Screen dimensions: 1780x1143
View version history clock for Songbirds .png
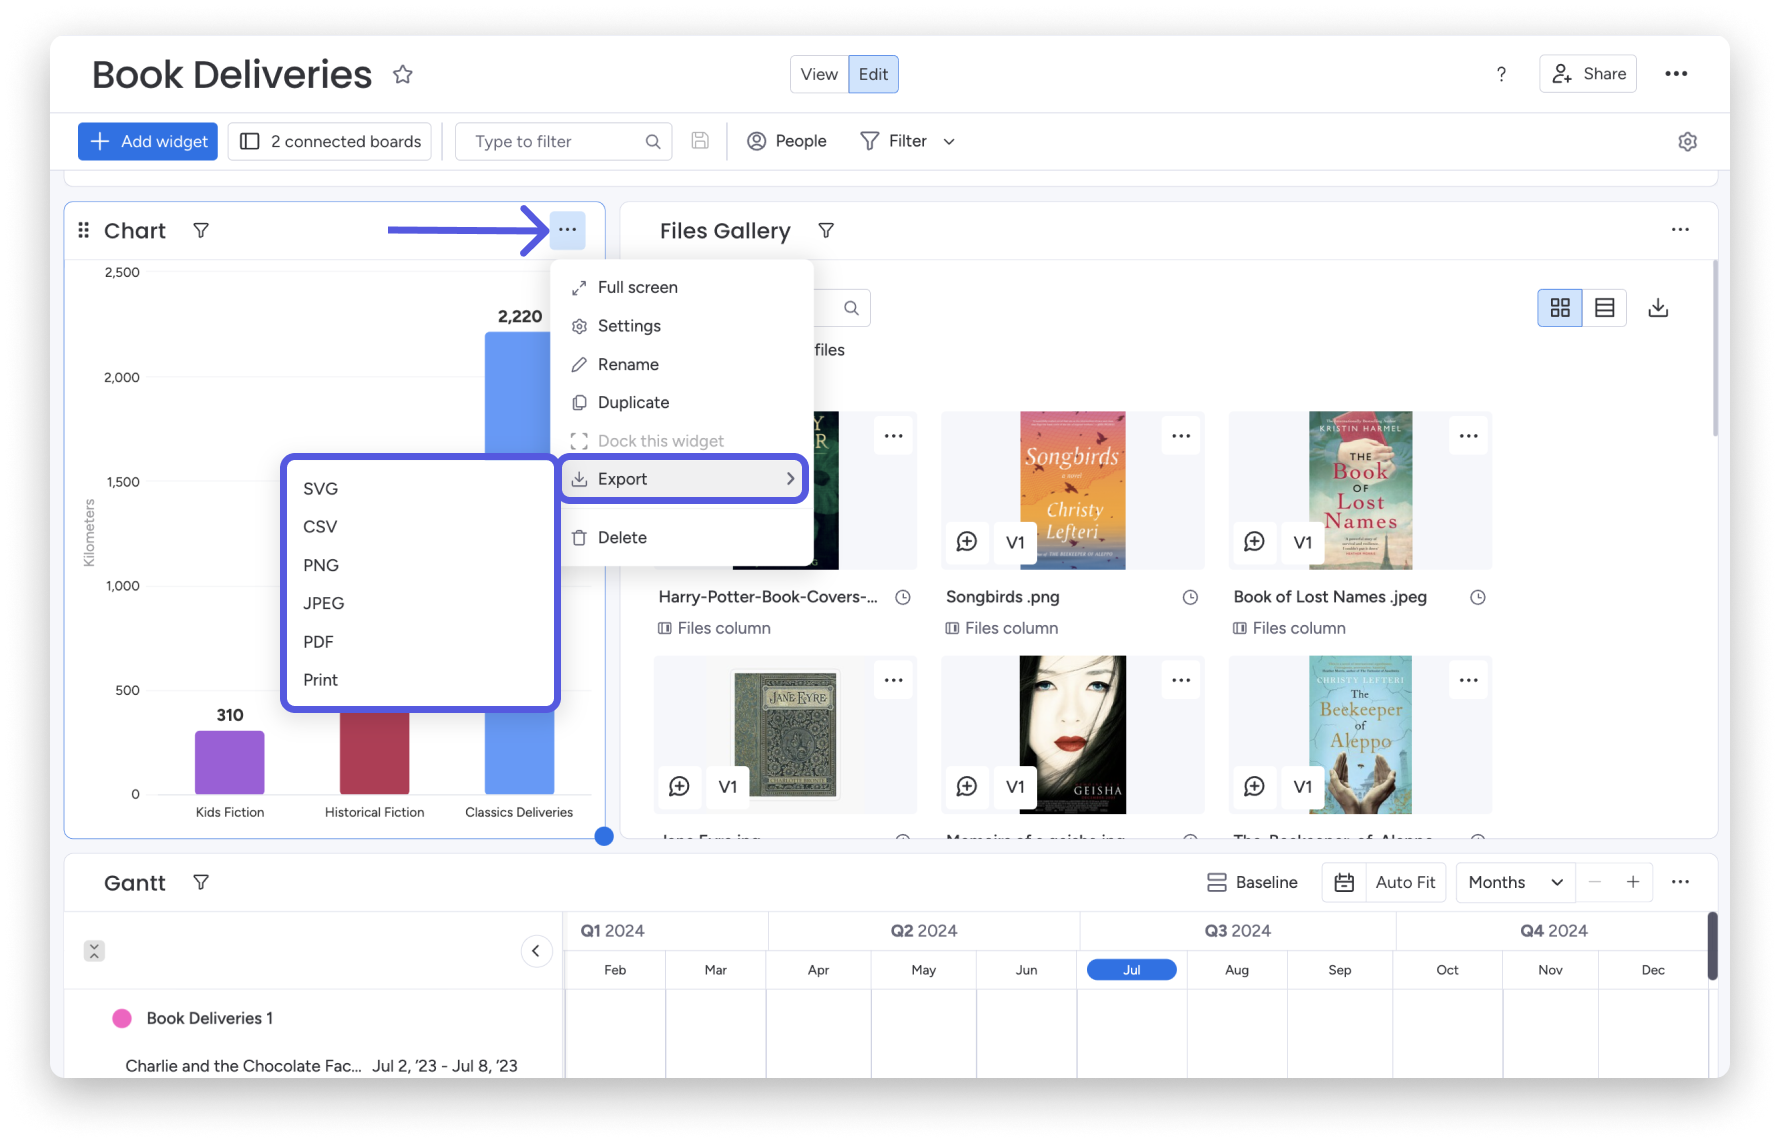[x=1190, y=597]
